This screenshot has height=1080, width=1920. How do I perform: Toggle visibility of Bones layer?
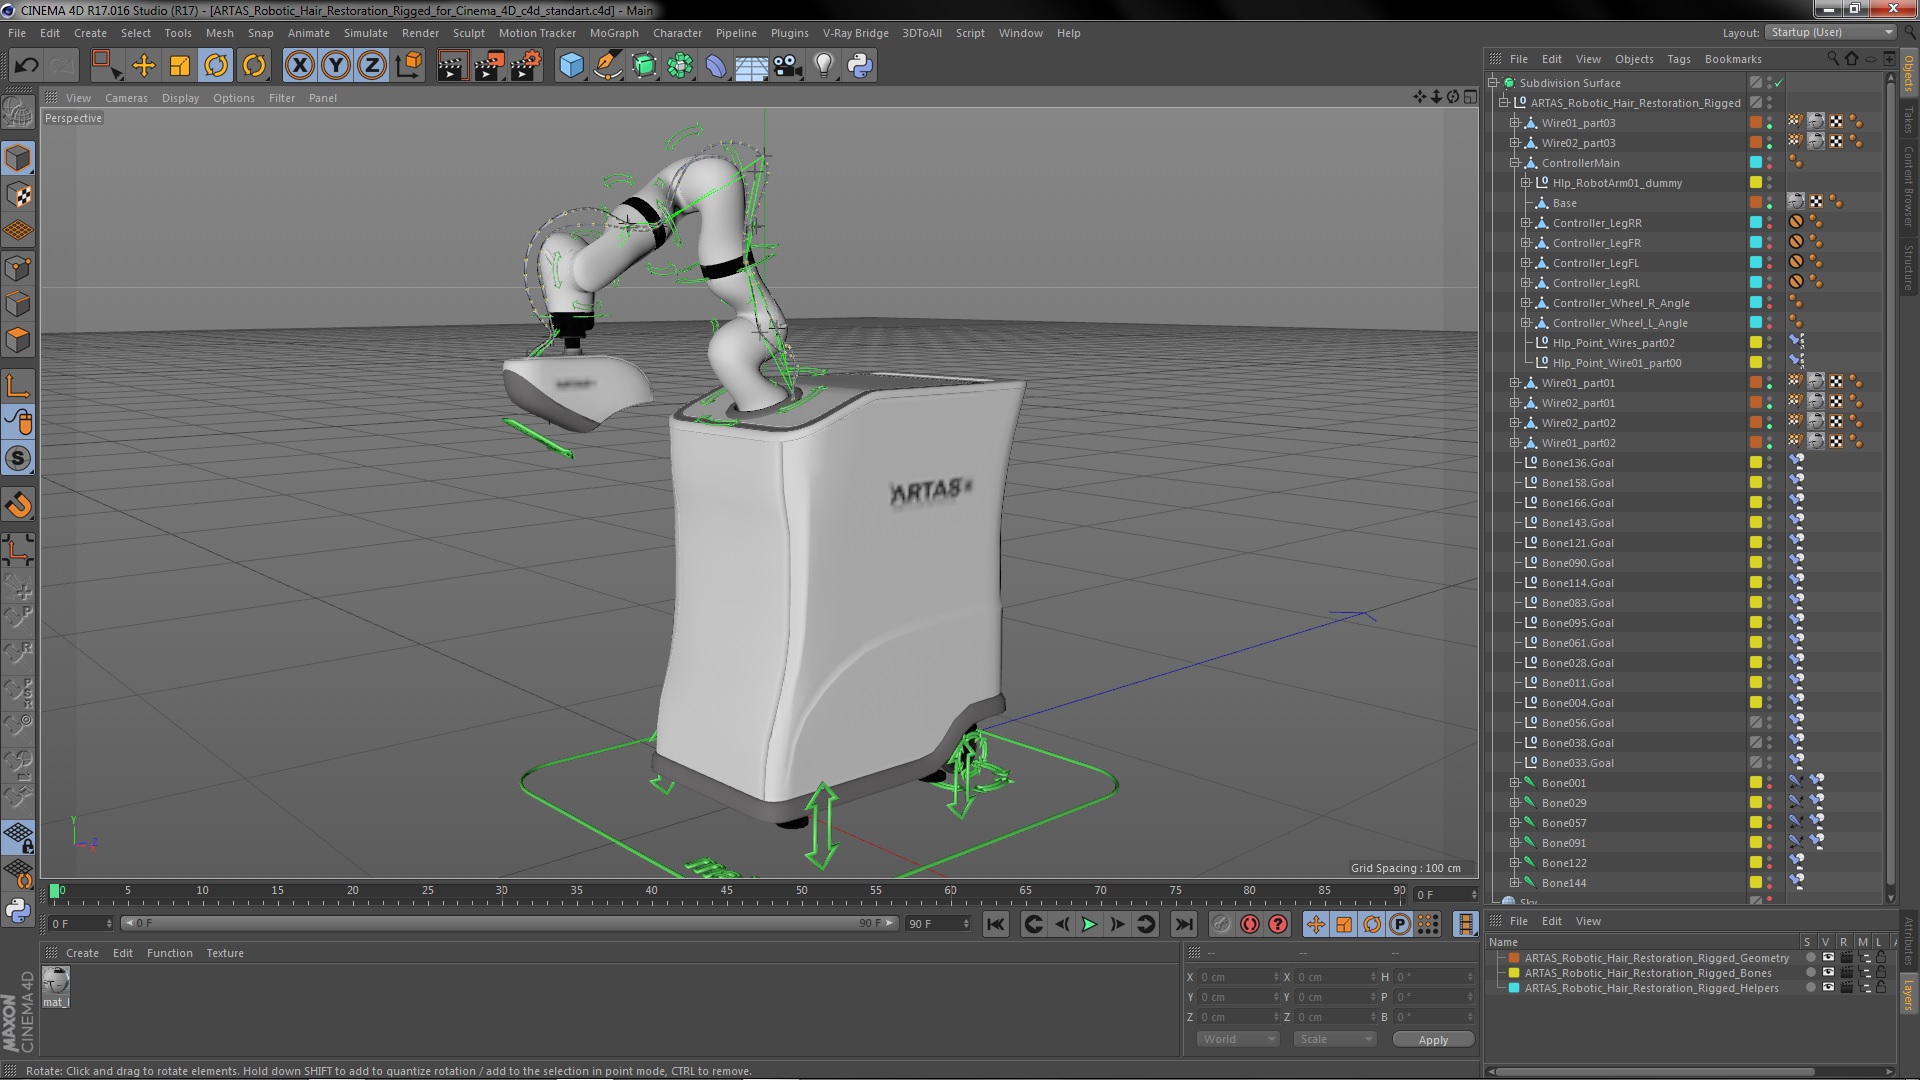pyautogui.click(x=1828, y=973)
